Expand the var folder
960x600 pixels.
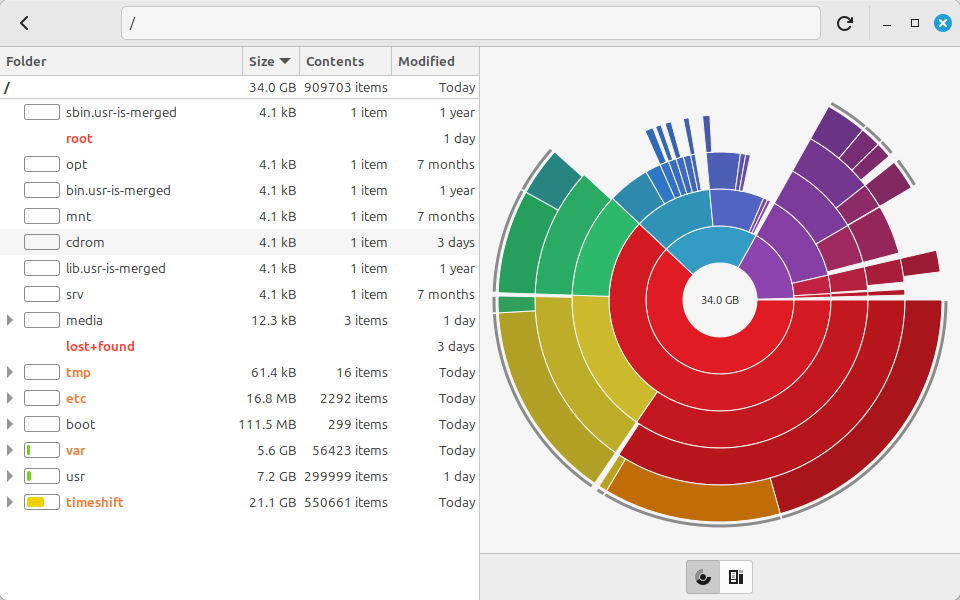(x=10, y=450)
